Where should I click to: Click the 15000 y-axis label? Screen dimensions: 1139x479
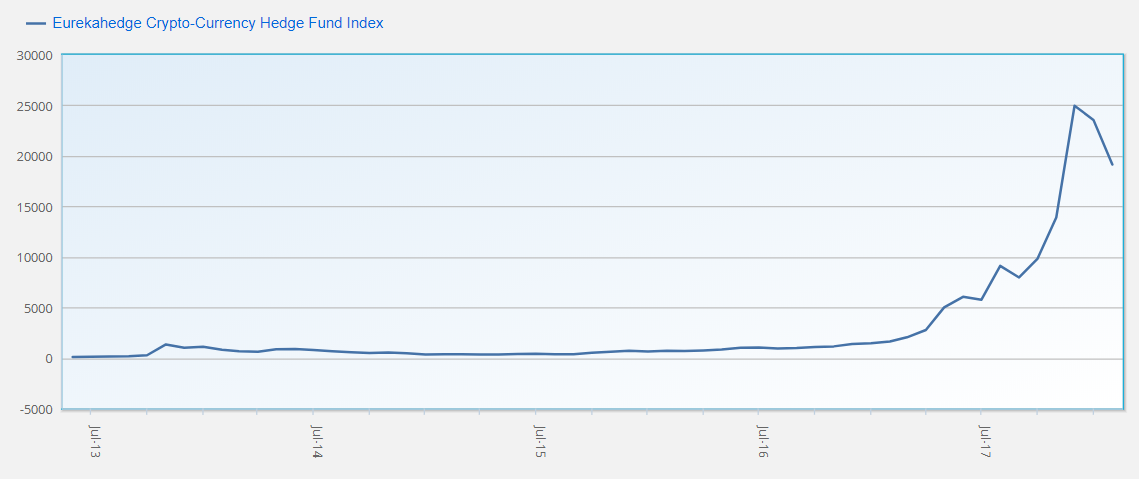35,207
